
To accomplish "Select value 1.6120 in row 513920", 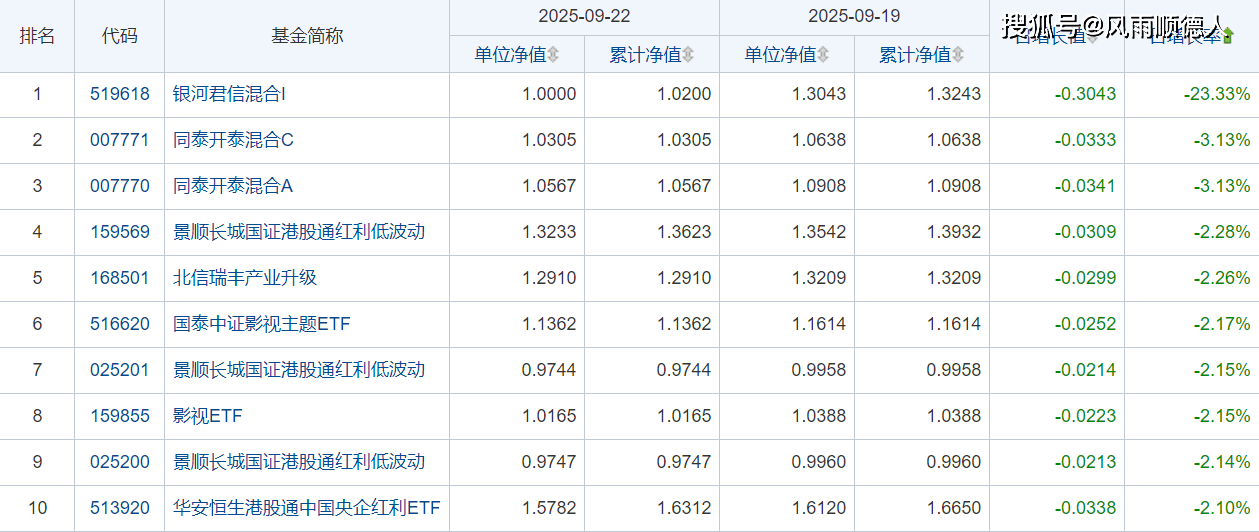I will click(x=819, y=508).
